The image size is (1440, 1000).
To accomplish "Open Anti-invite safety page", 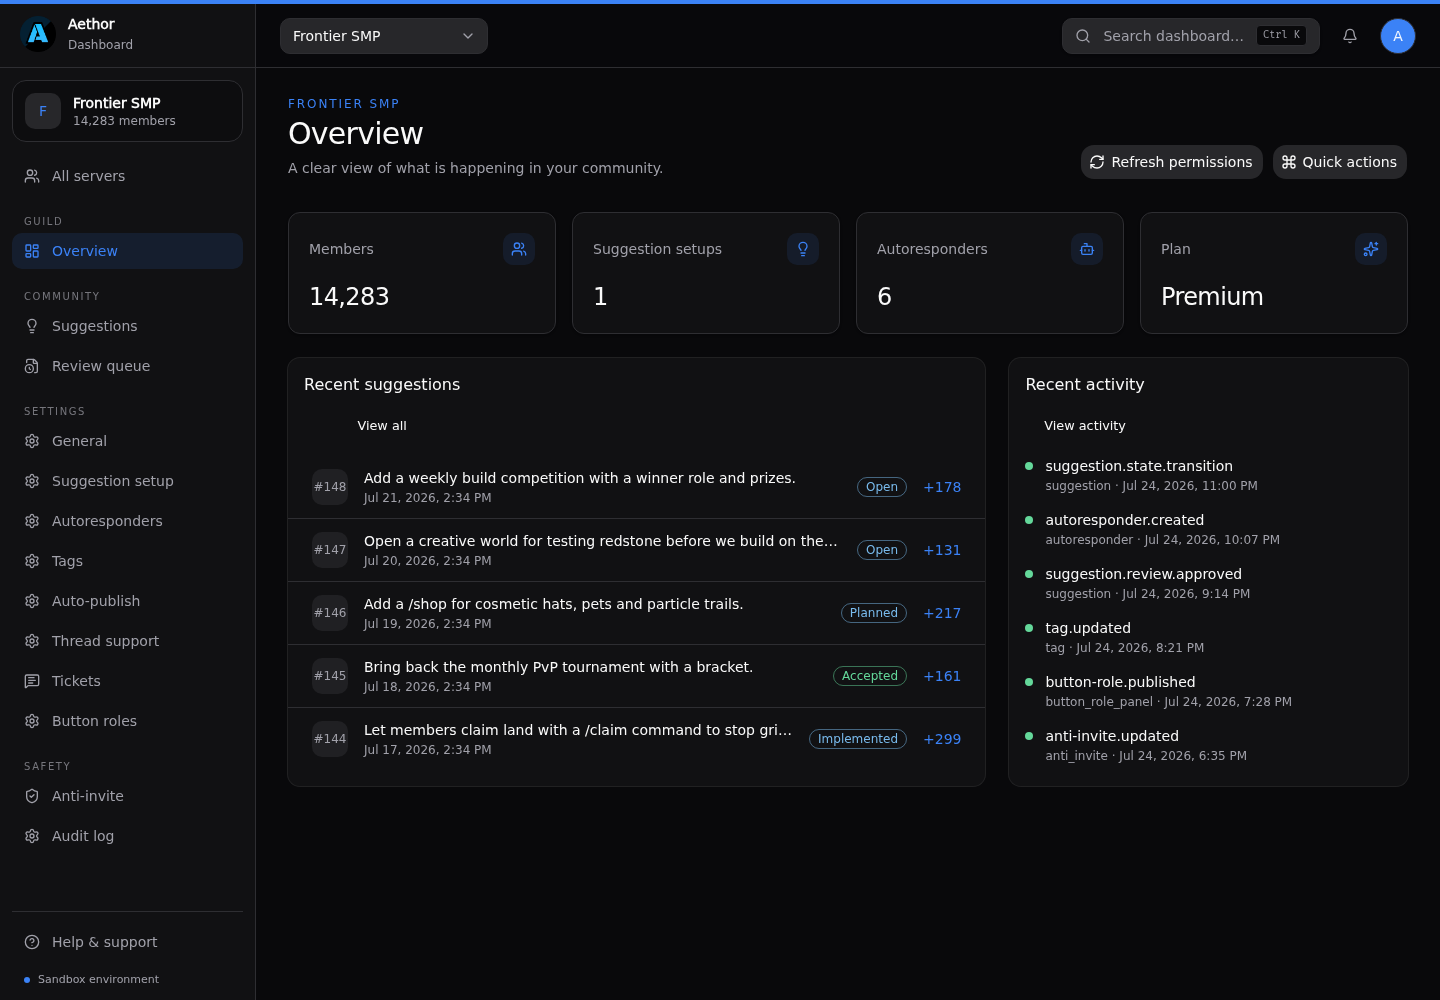I will (127, 796).
